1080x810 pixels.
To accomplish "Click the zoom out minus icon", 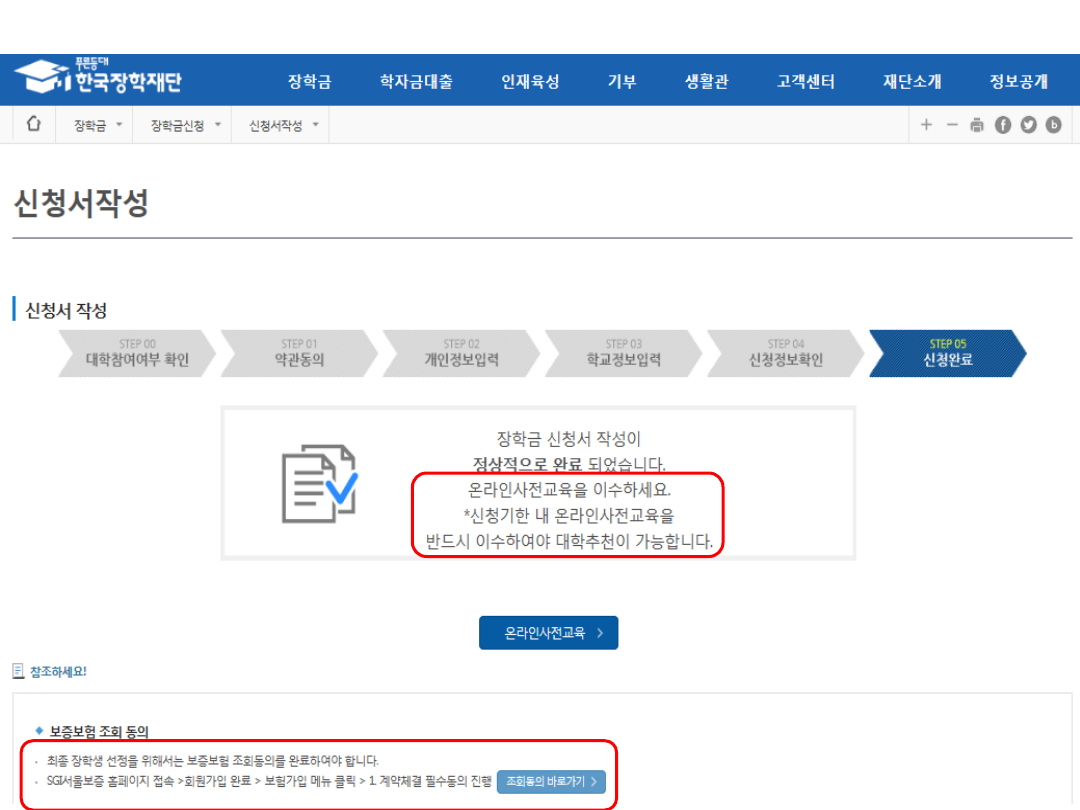I will click(x=951, y=125).
